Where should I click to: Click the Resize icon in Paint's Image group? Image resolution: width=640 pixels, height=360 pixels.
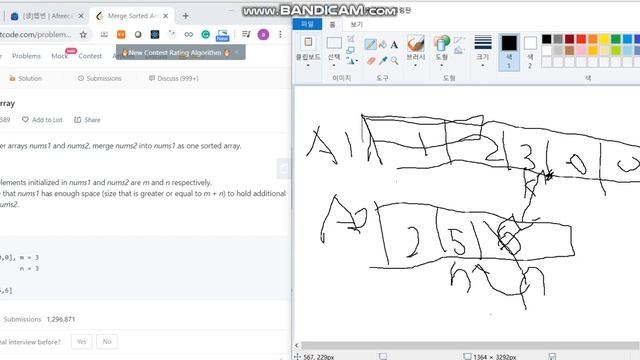click(x=351, y=50)
